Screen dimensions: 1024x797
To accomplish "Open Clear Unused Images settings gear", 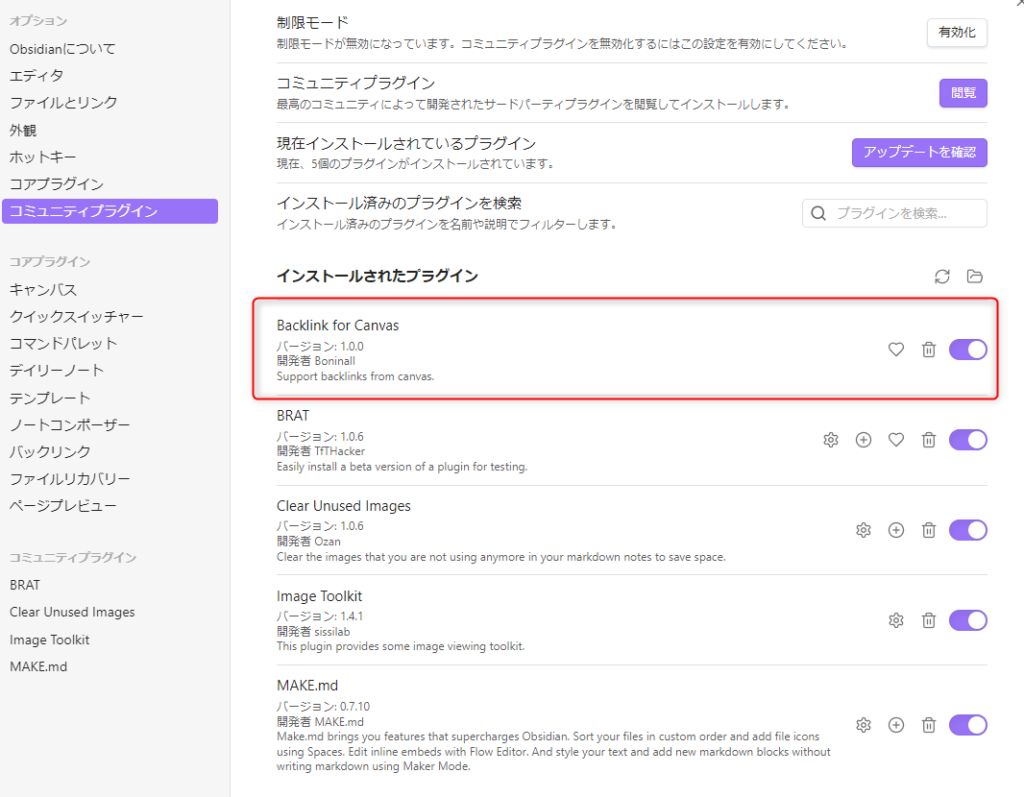I will pos(863,530).
